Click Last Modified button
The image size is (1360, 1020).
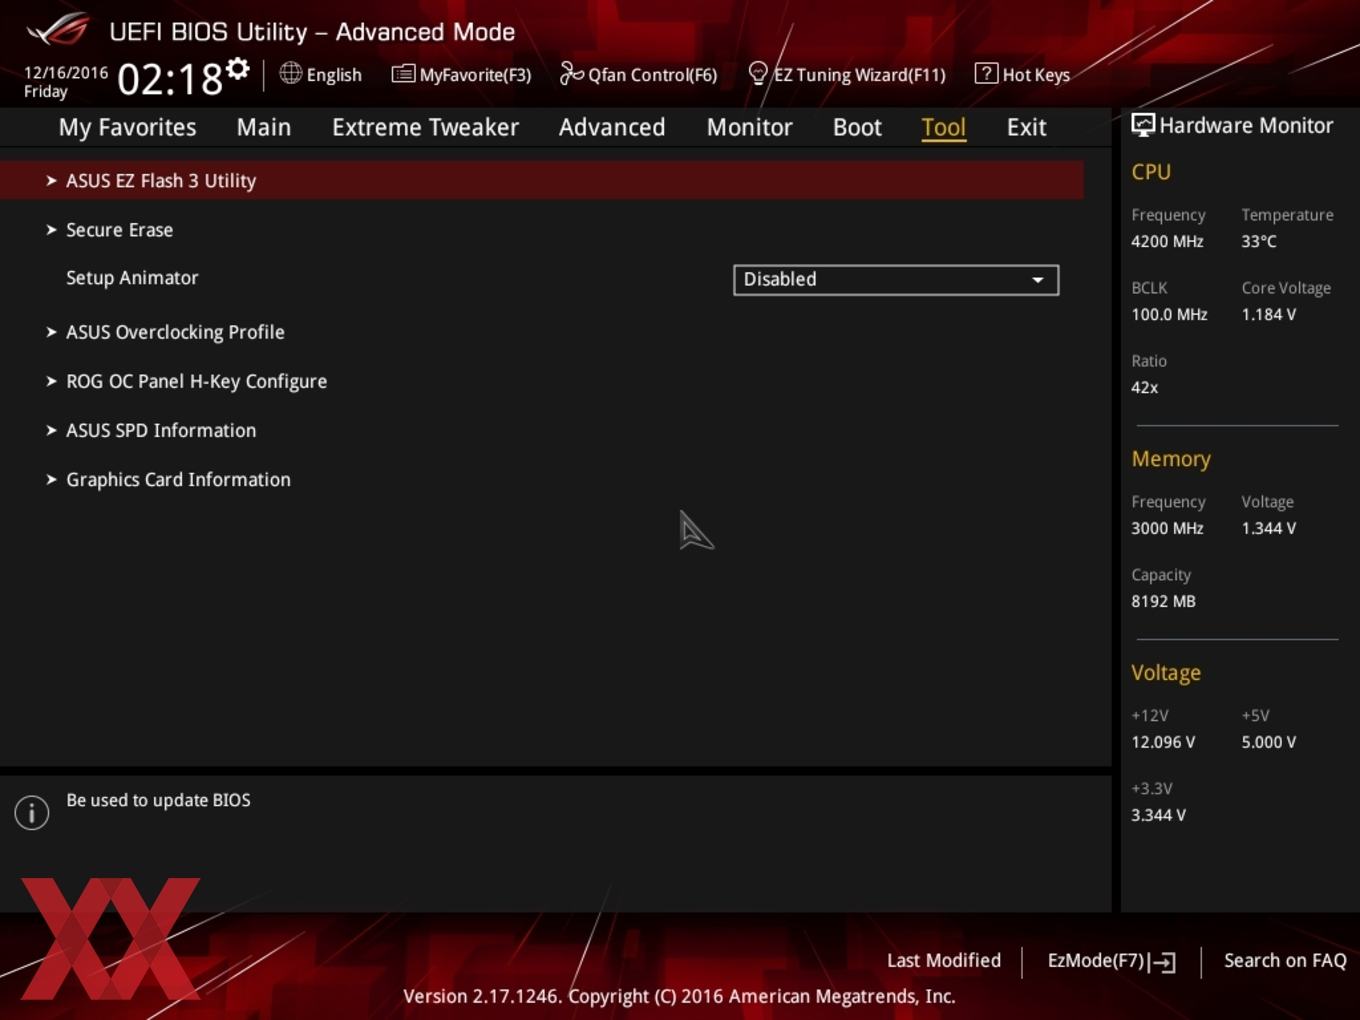tap(944, 960)
